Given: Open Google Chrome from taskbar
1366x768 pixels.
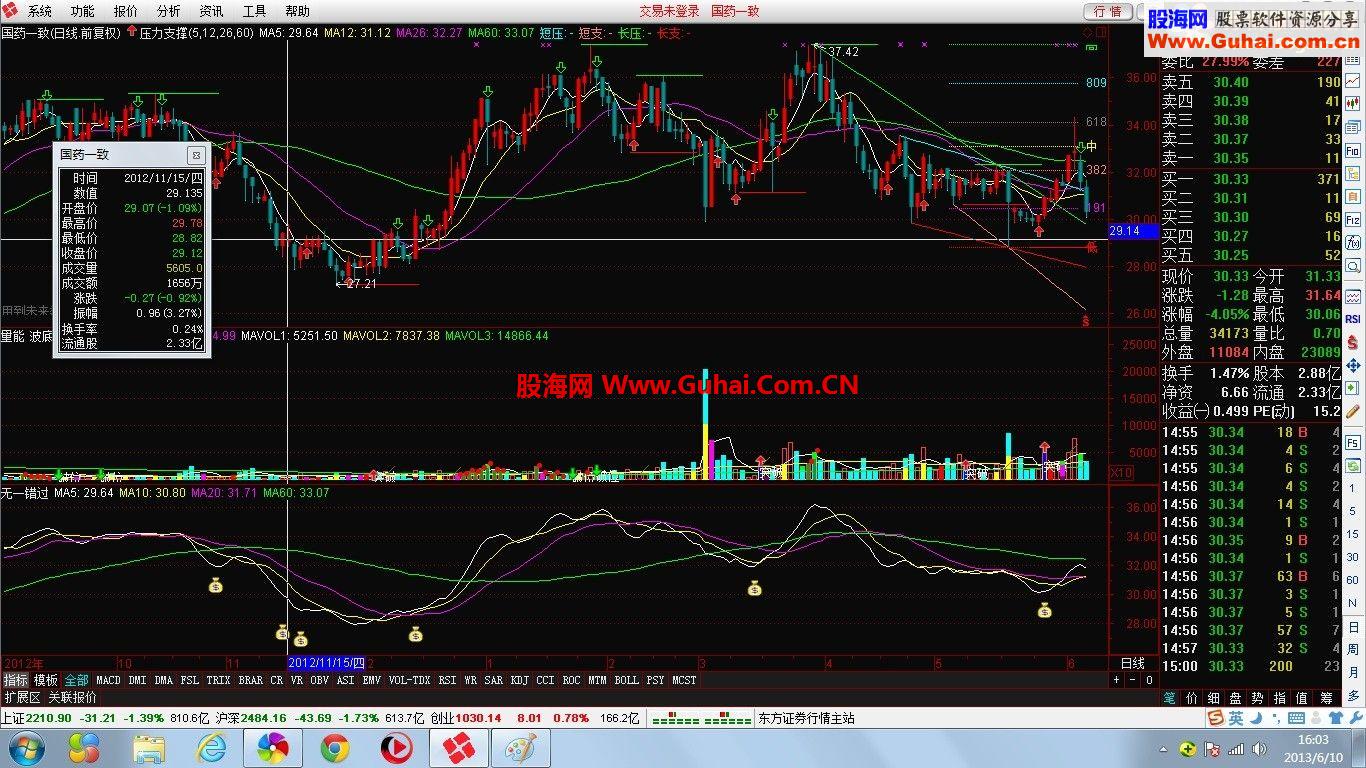Looking at the screenshot, I should click(x=335, y=747).
